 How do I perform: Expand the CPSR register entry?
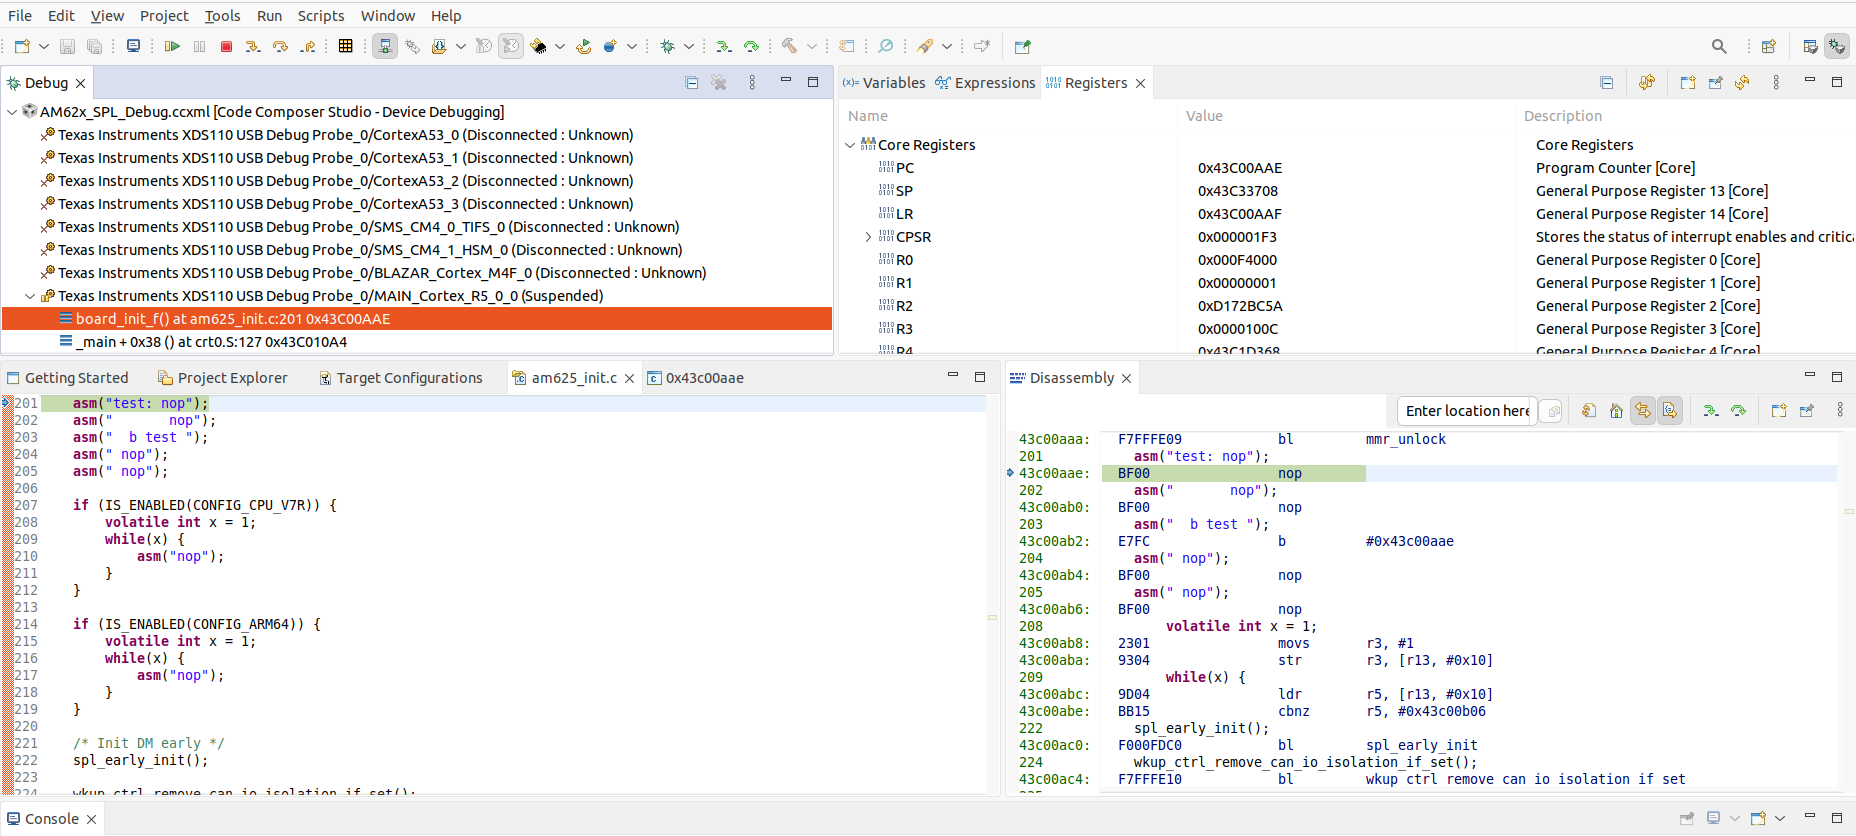(x=868, y=237)
